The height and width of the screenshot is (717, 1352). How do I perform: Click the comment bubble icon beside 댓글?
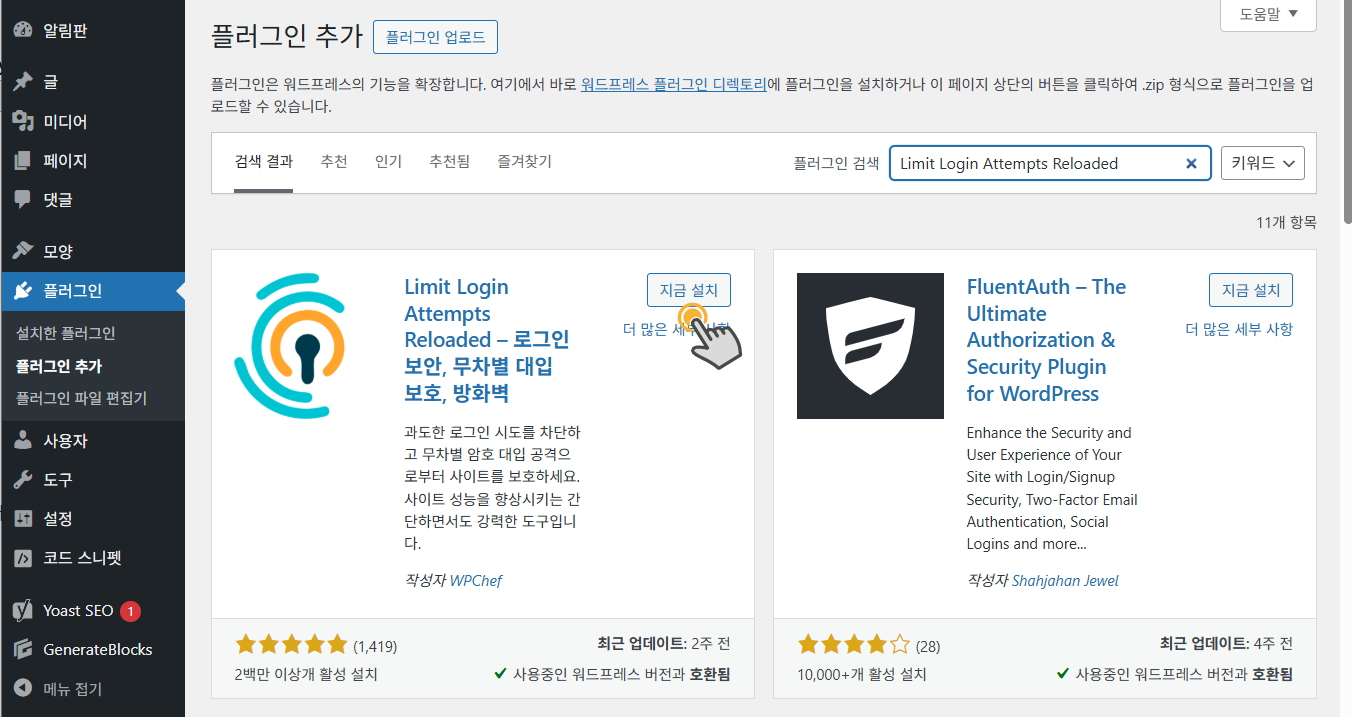(22, 199)
